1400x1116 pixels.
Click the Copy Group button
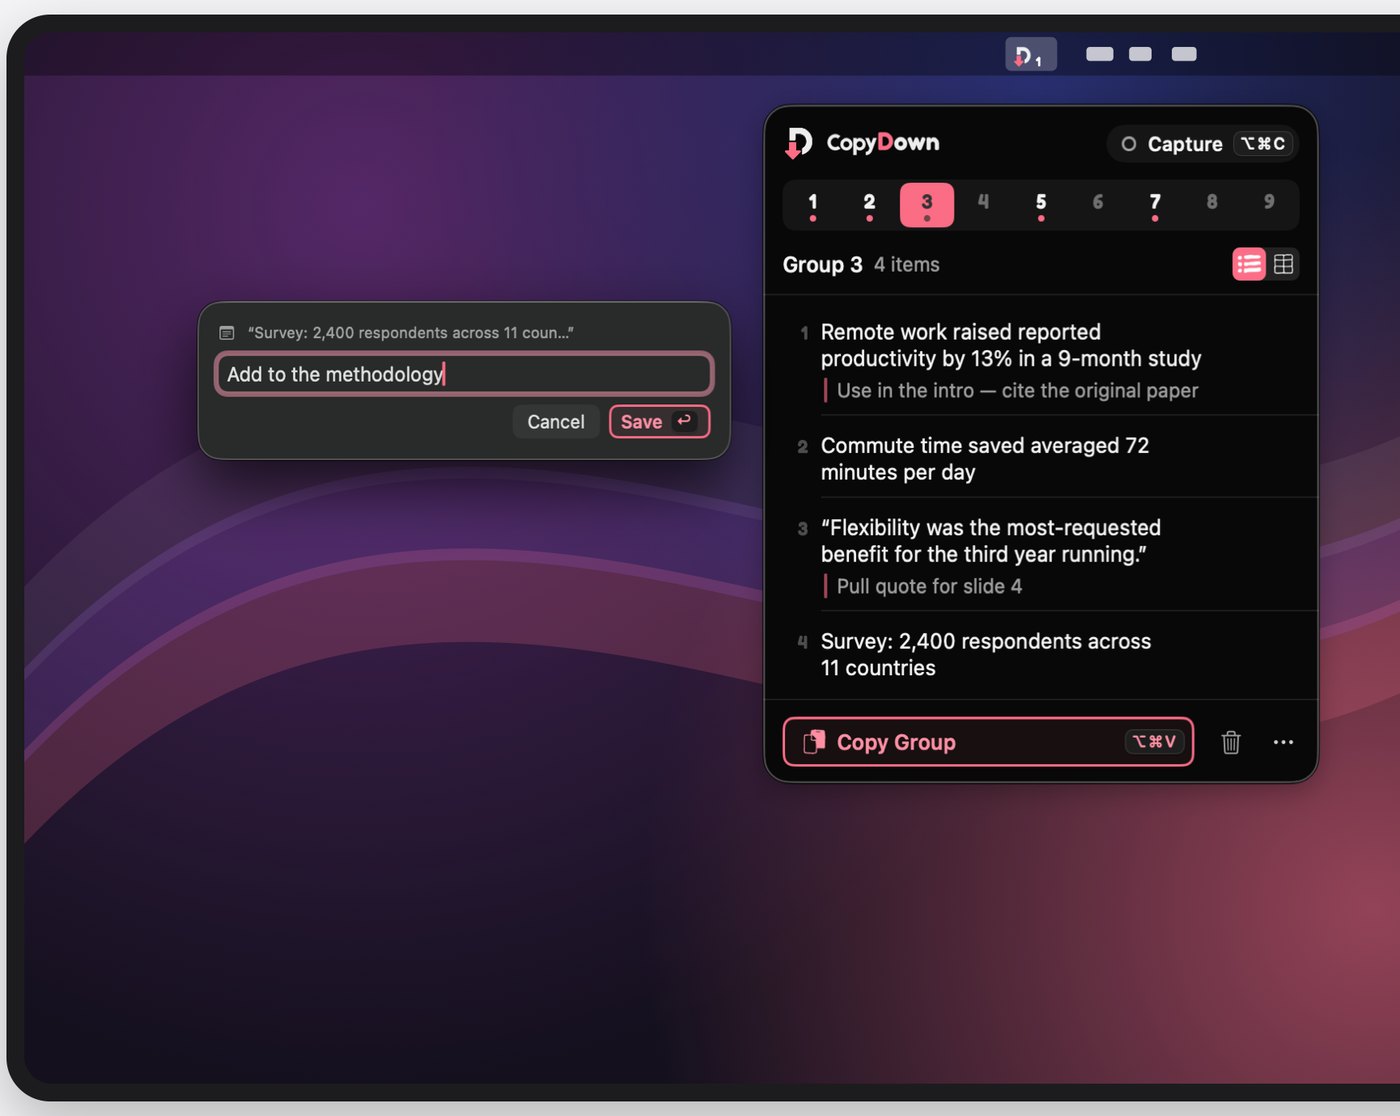[x=988, y=742]
